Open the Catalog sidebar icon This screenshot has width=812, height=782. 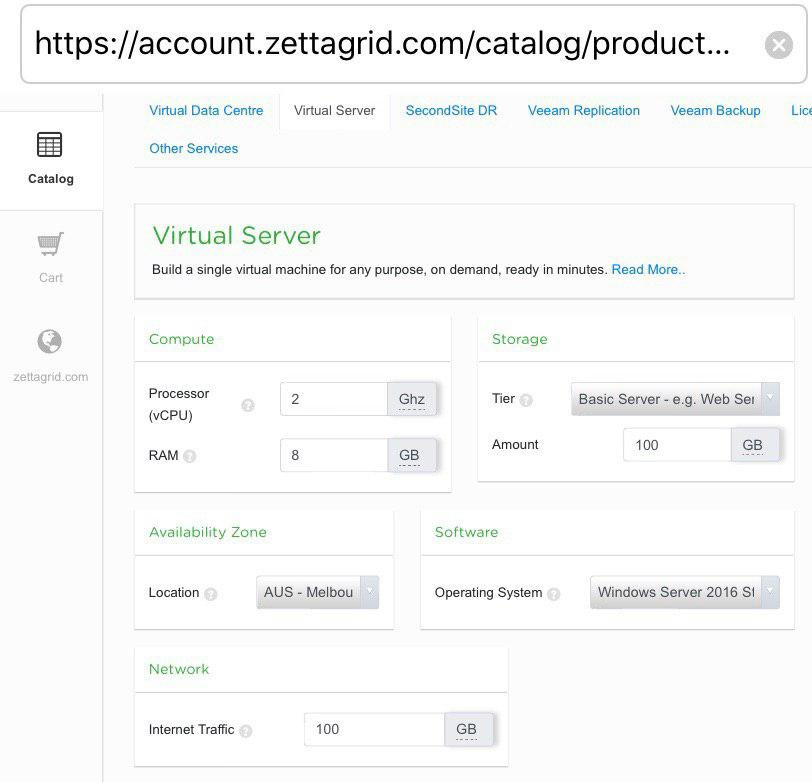coord(50,146)
